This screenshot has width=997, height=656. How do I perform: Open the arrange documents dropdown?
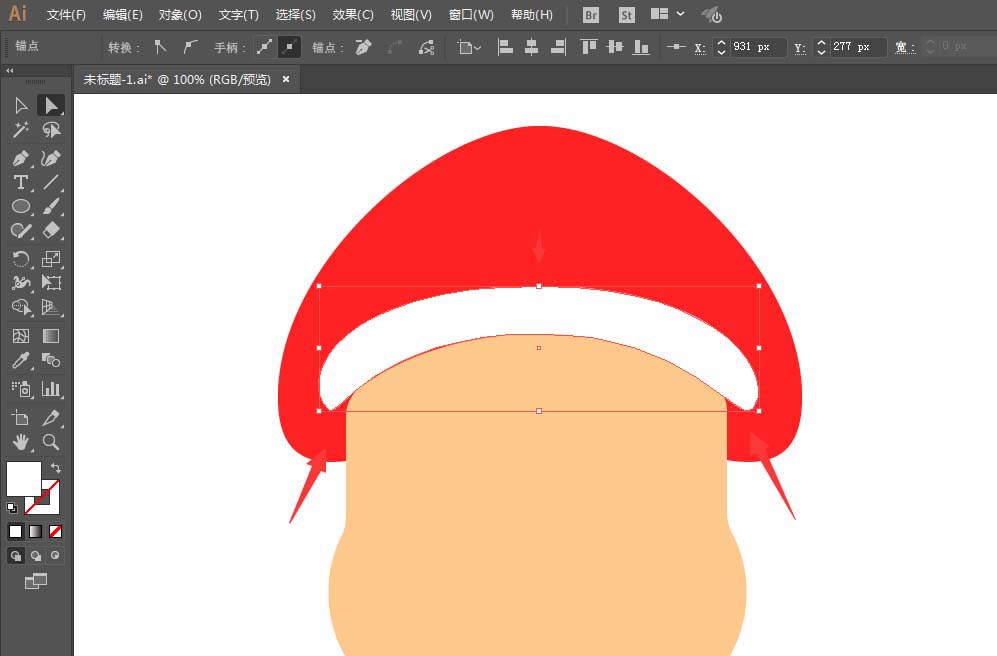(x=668, y=14)
